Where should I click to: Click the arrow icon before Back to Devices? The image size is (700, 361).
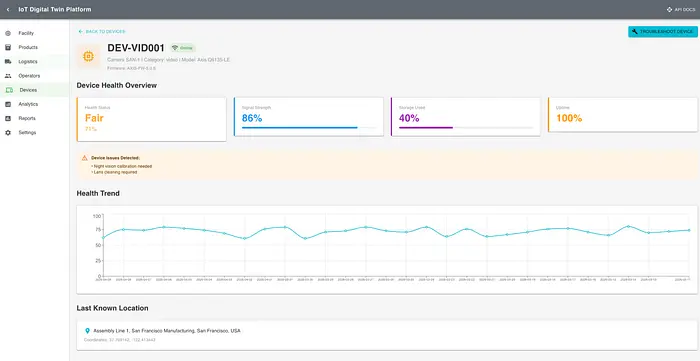[x=81, y=32]
